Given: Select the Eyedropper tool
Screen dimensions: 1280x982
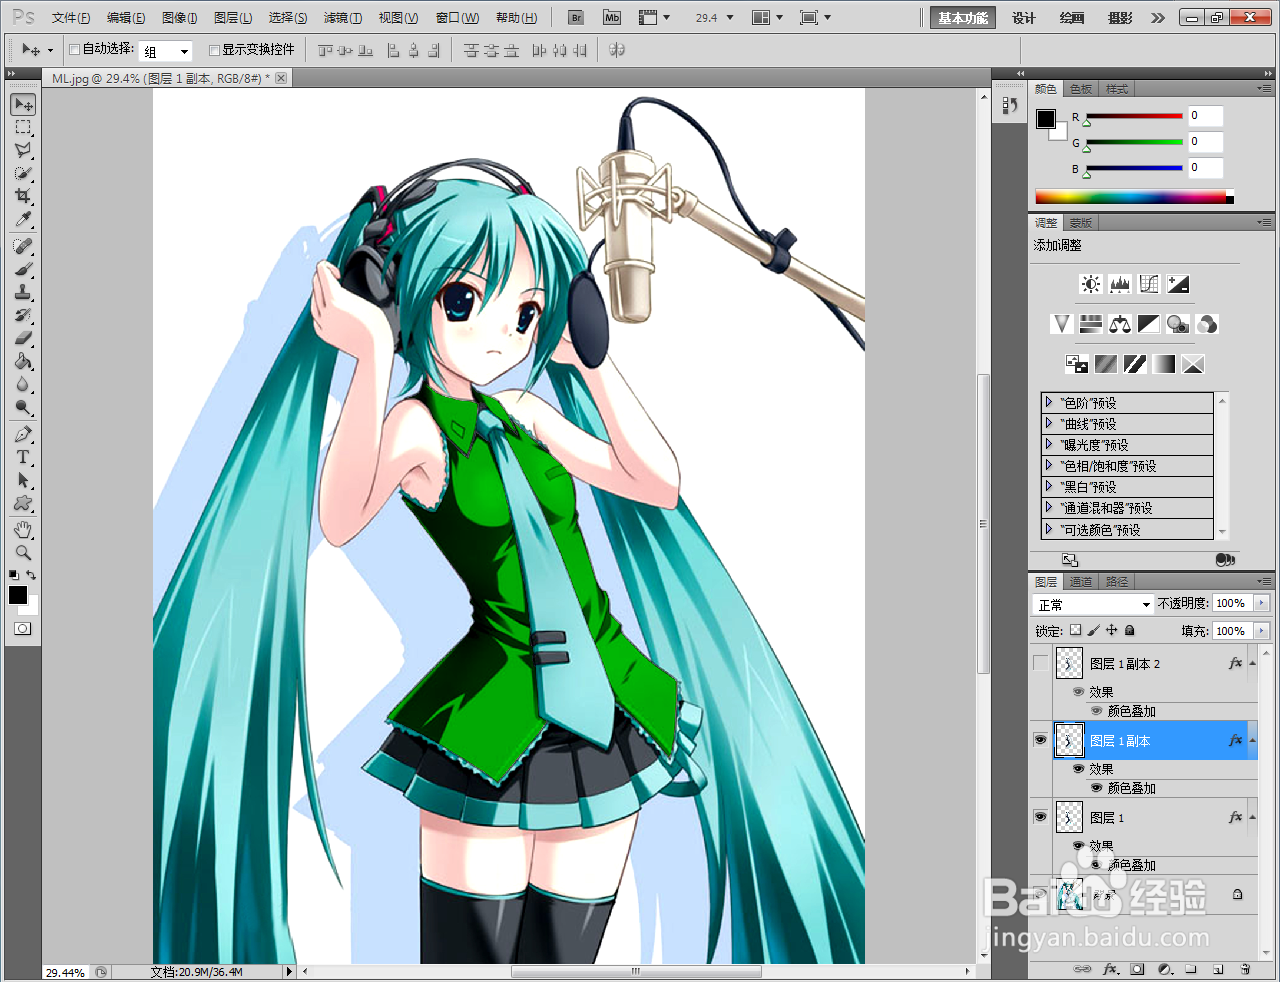Looking at the screenshot, I should tap(23, 219).
